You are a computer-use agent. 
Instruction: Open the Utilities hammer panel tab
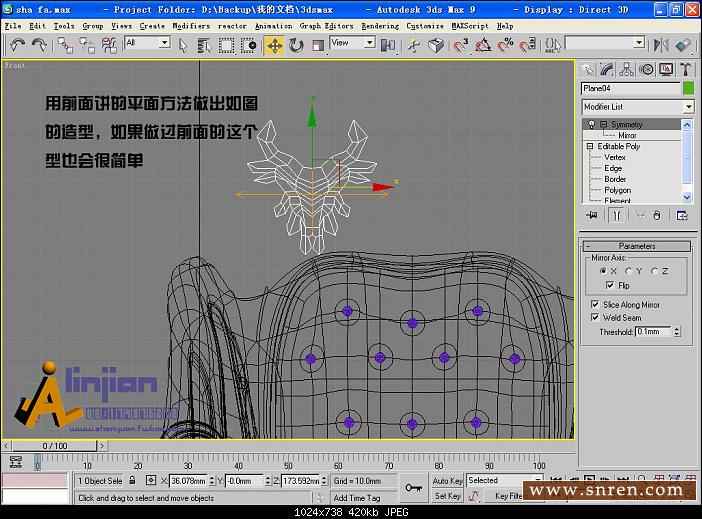pos(686,69)
